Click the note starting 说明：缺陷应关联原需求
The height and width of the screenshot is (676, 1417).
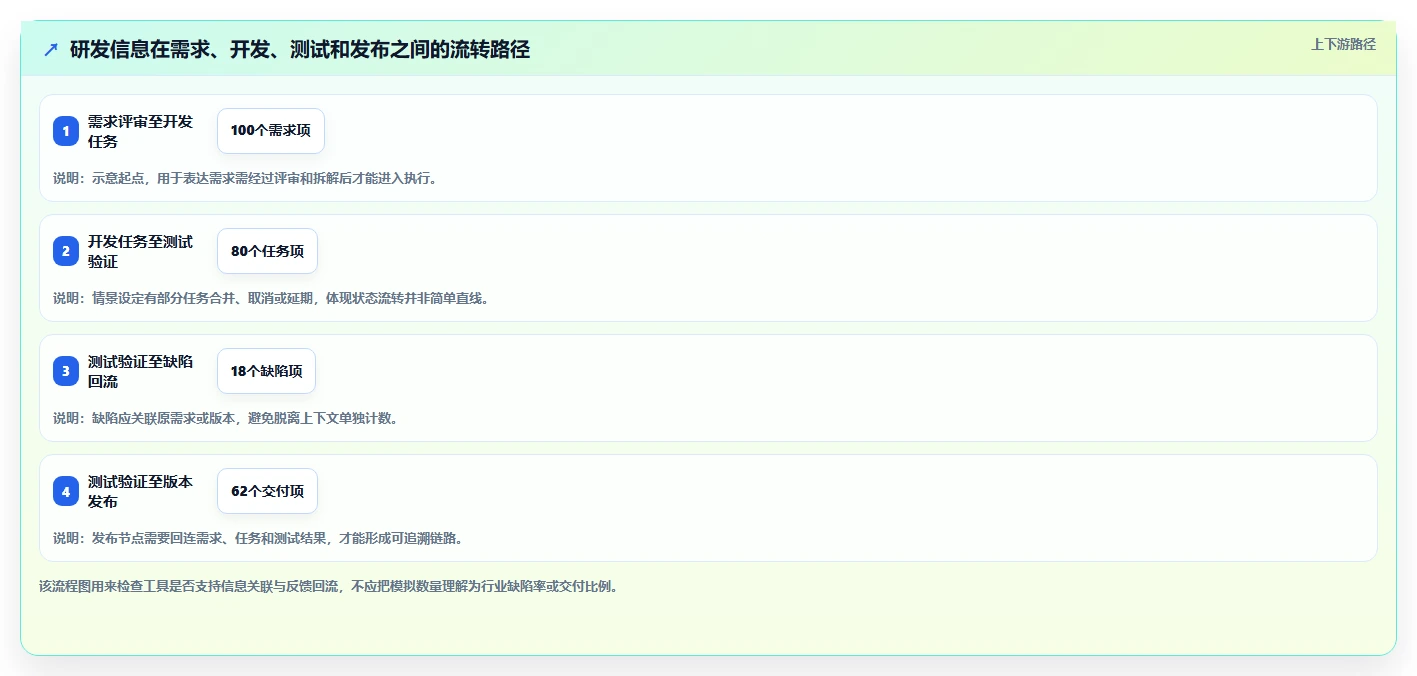click(226, 418)
